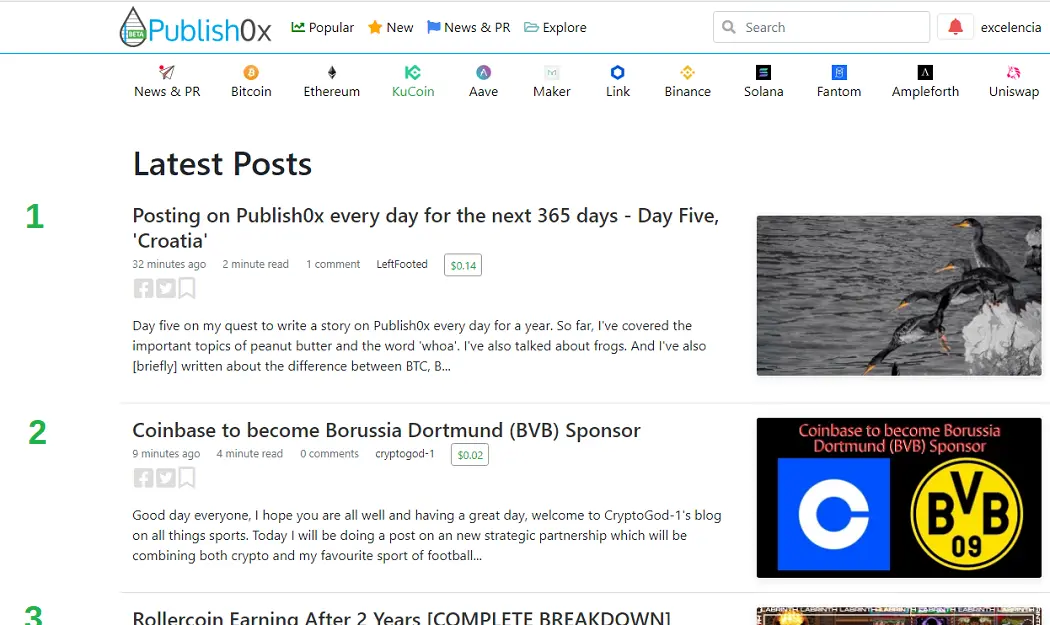
Task: Click the Publish0x logo
Action: pos(195,27)
